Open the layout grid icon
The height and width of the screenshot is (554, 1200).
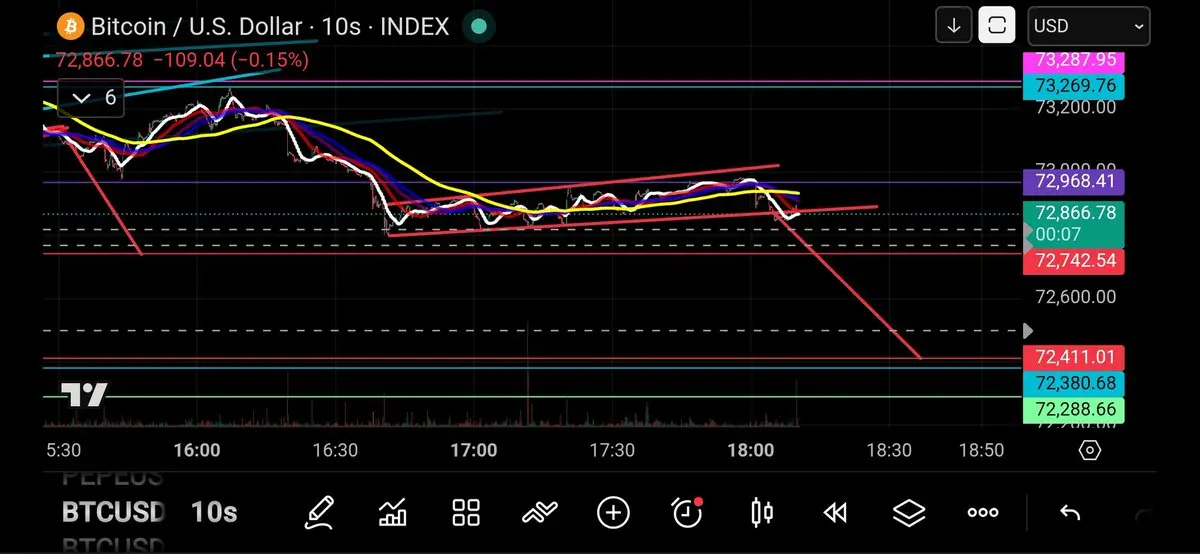pyautogui.click(x=466, y=513)
